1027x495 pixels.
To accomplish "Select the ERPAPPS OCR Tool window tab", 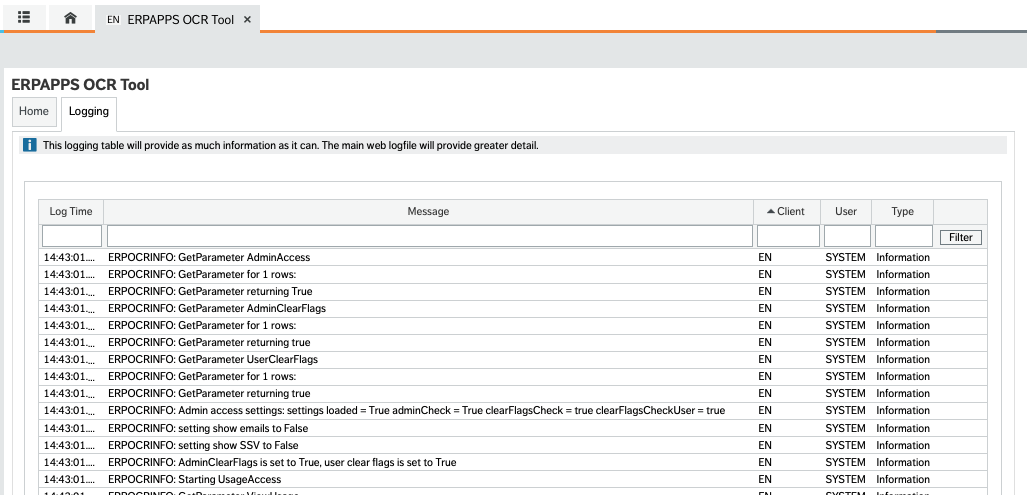I will point(180,19).
